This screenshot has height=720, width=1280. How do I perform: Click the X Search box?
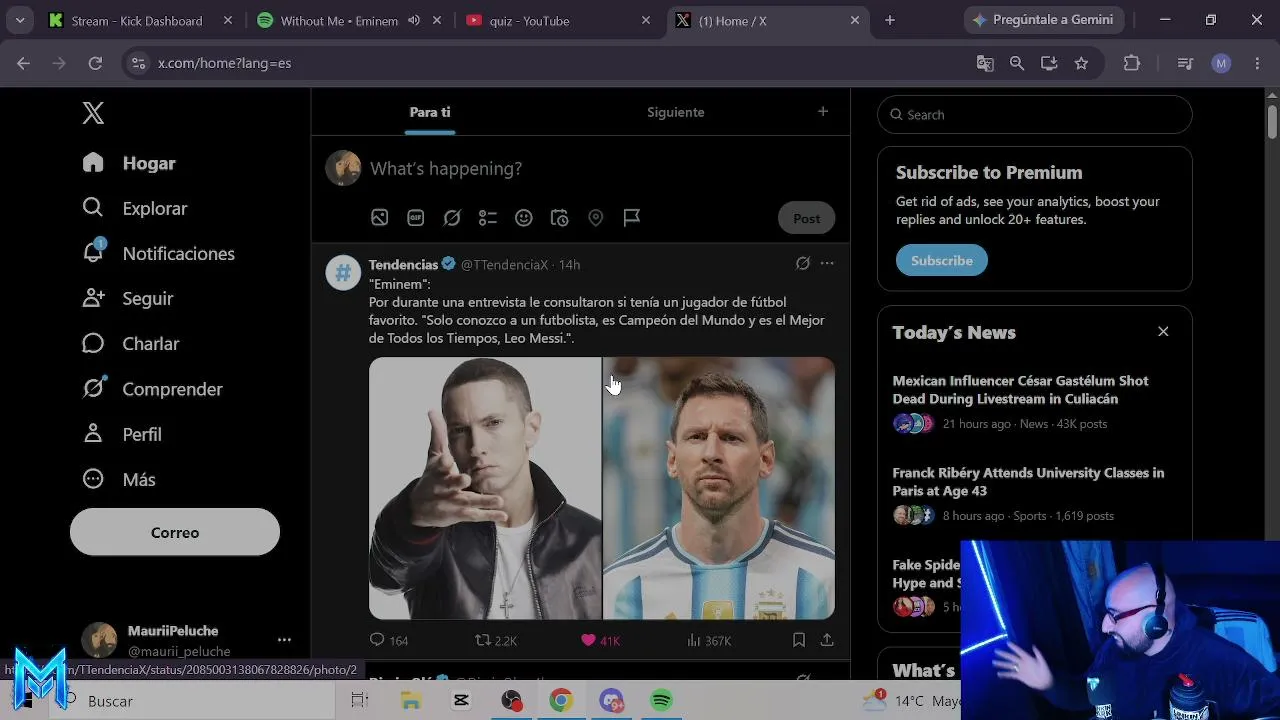pyautogui.click(x=1035, y=115)
